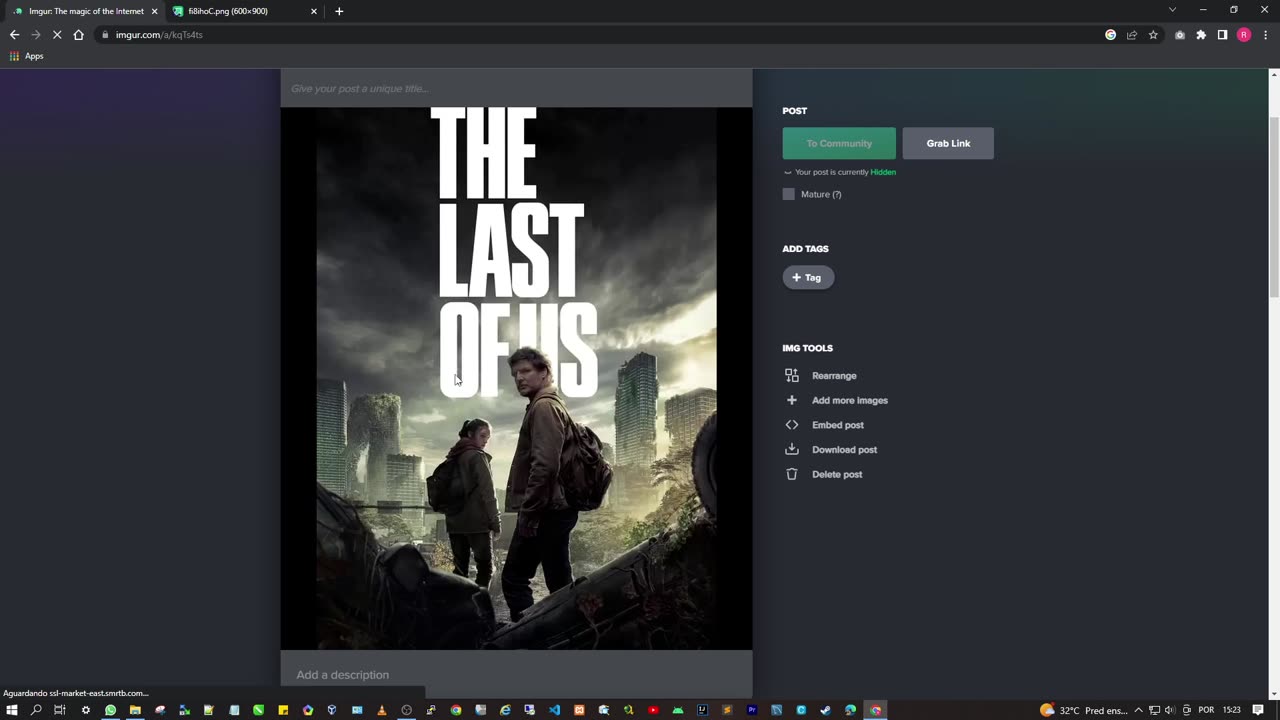Open Premiere Pro from the taskbar

pyautogui.click(x=752, y=710)
